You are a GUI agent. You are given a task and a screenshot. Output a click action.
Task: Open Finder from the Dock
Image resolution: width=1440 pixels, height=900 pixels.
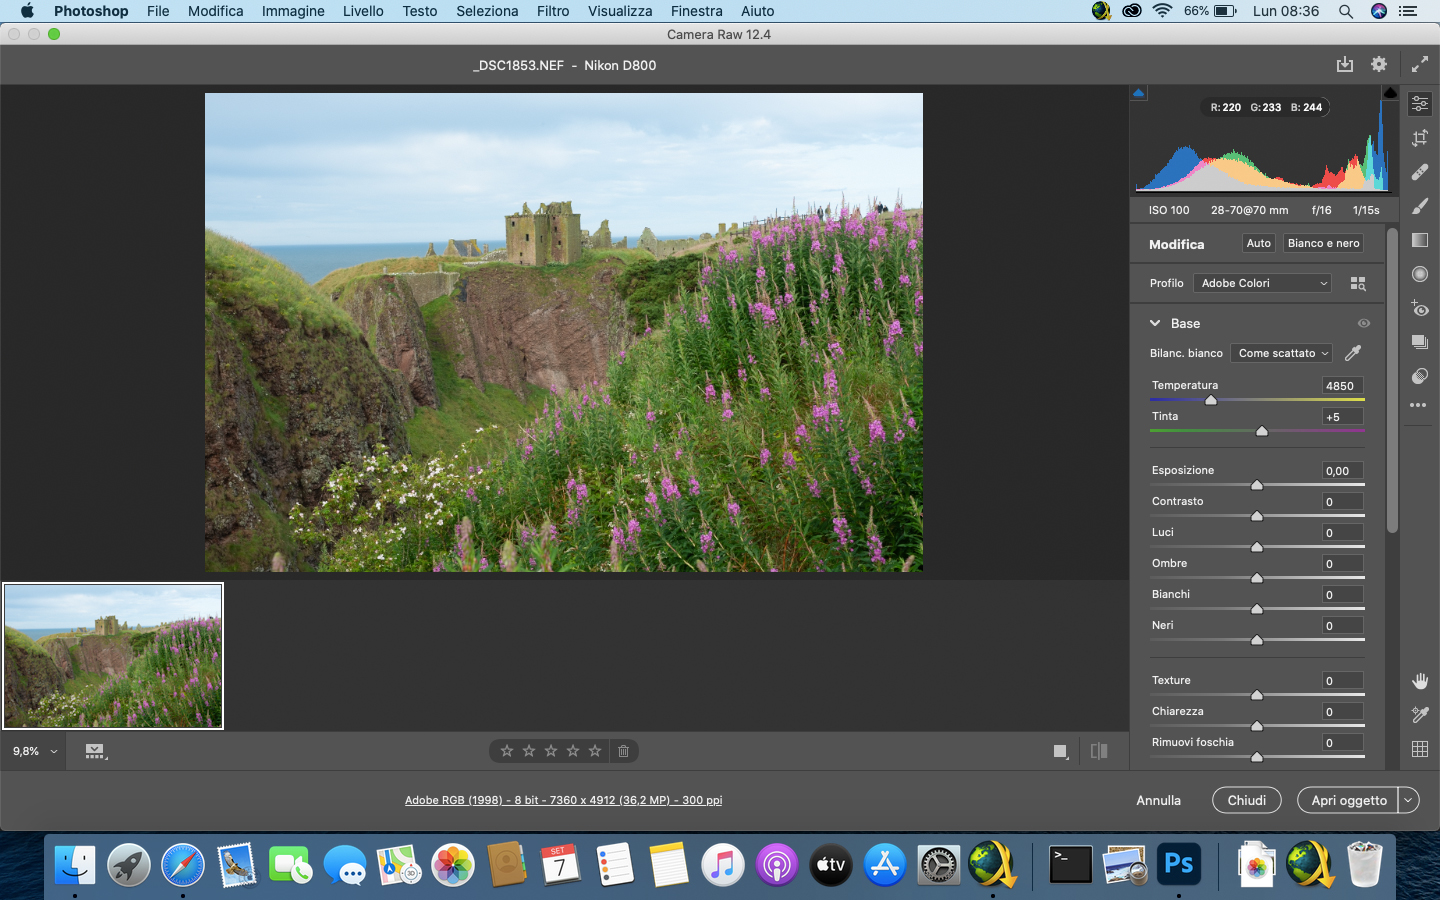pyautogui.click(x=75, y=865)
